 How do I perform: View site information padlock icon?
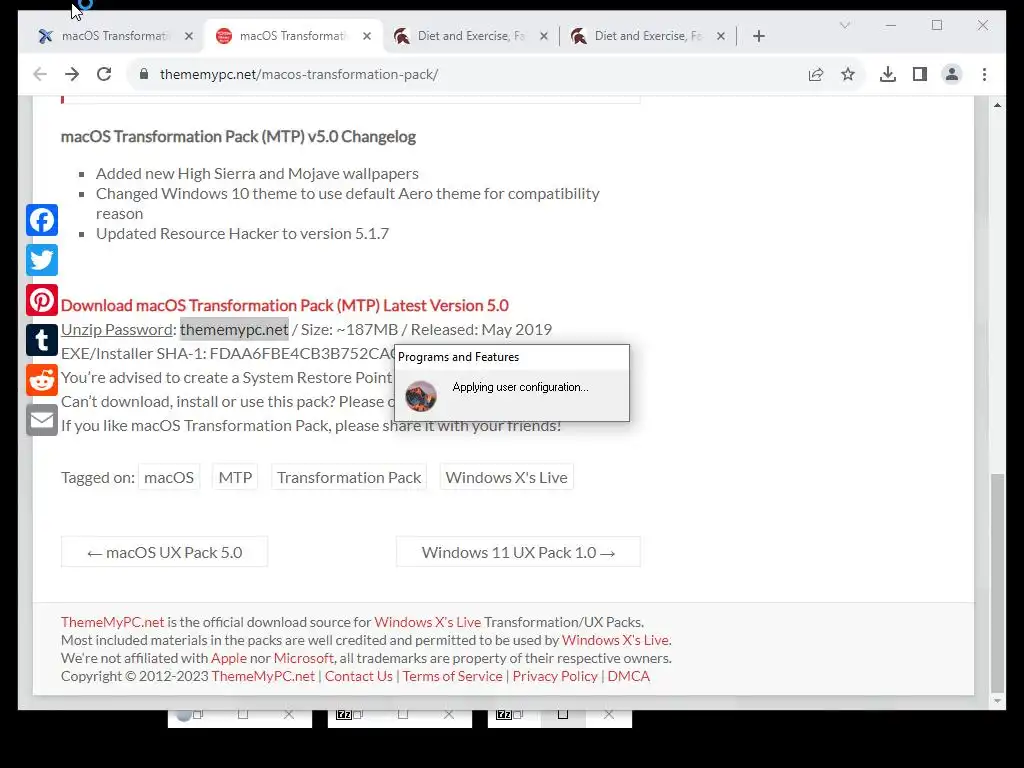pyautogui.click(x=144, y=74)
